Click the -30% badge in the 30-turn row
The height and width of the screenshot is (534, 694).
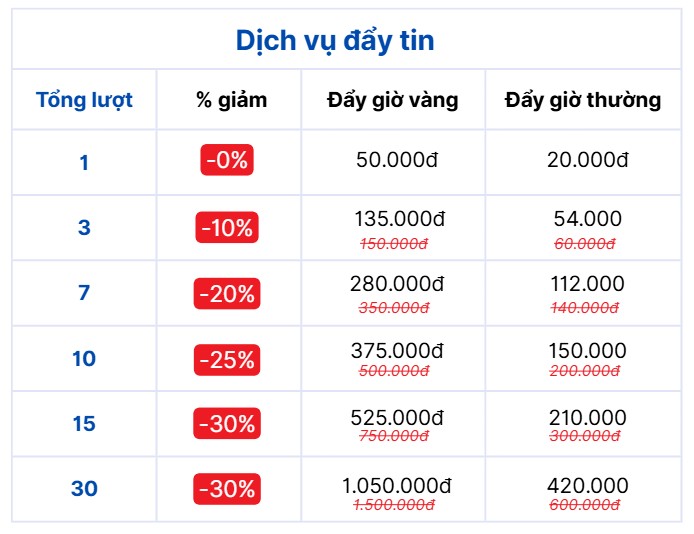(x=227, y=490)
